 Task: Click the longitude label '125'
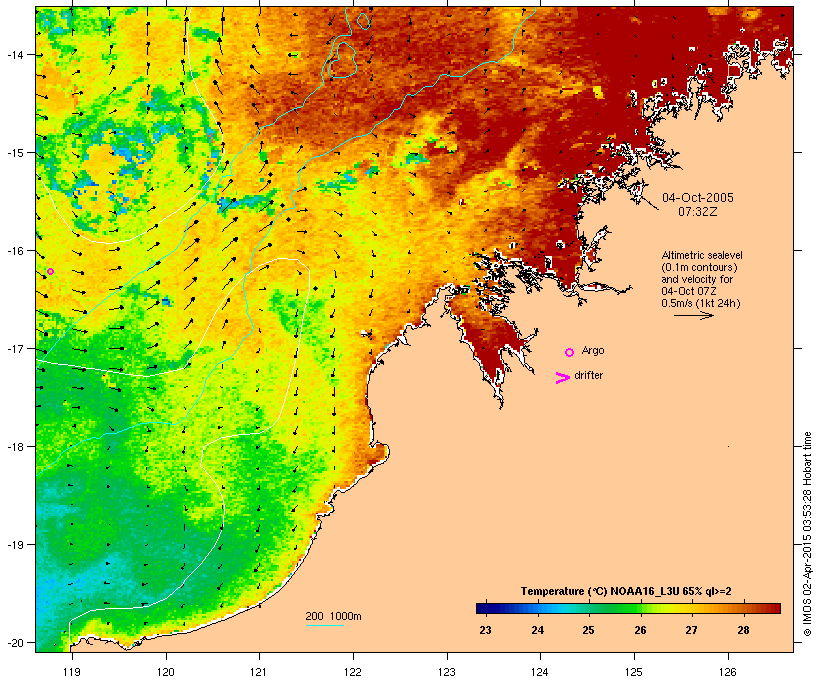[634, 672]
